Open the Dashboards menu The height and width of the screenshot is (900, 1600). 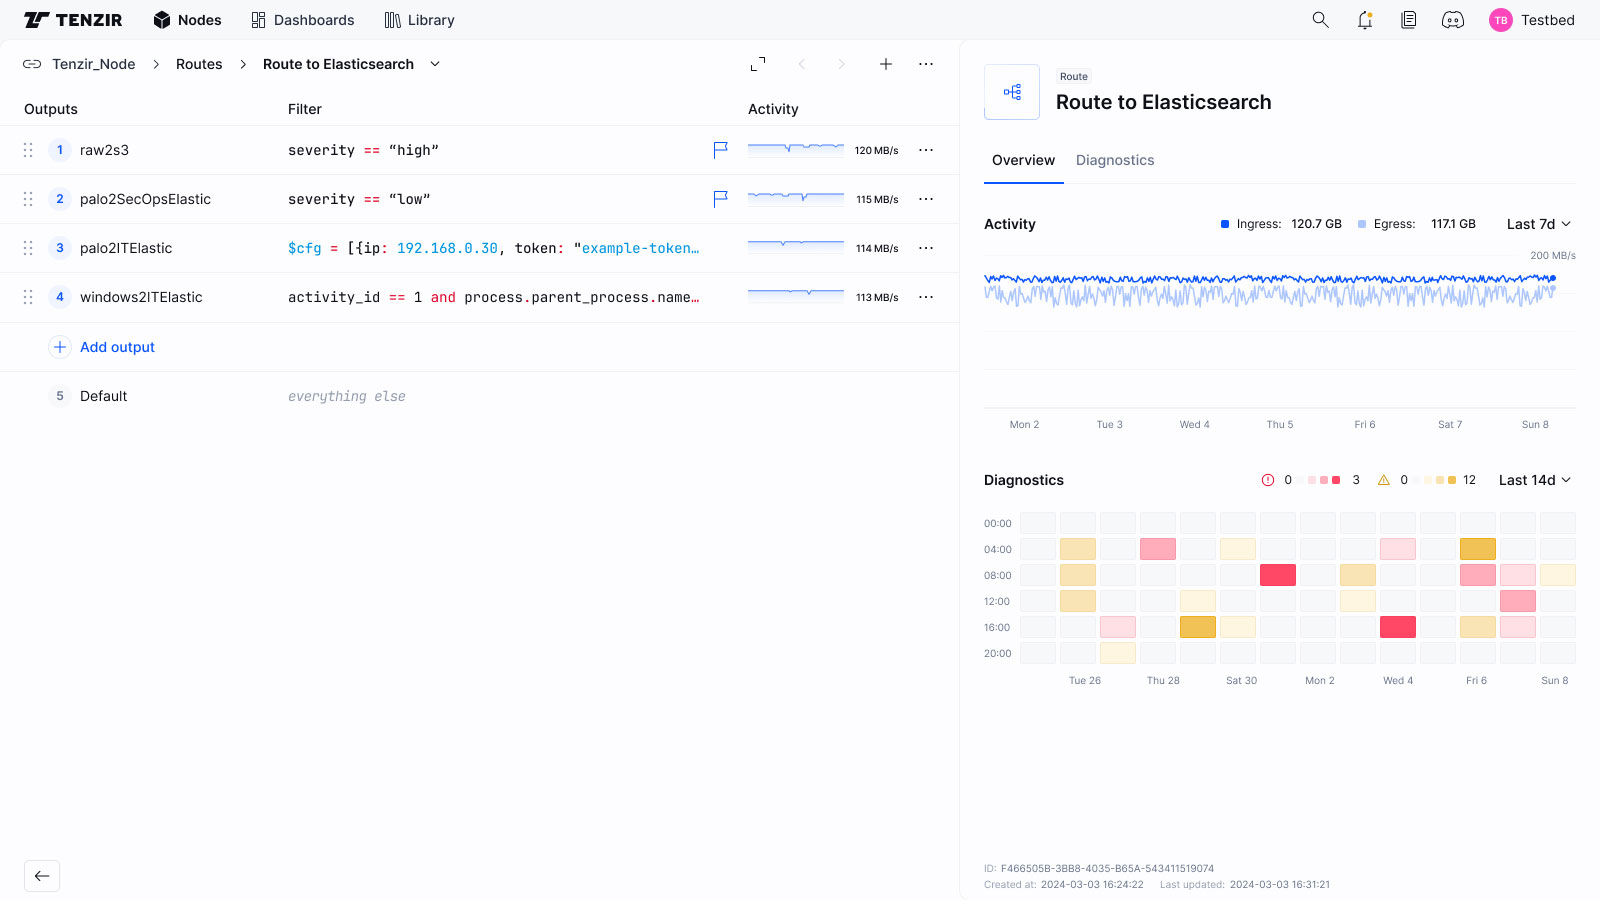pos(303,20)
